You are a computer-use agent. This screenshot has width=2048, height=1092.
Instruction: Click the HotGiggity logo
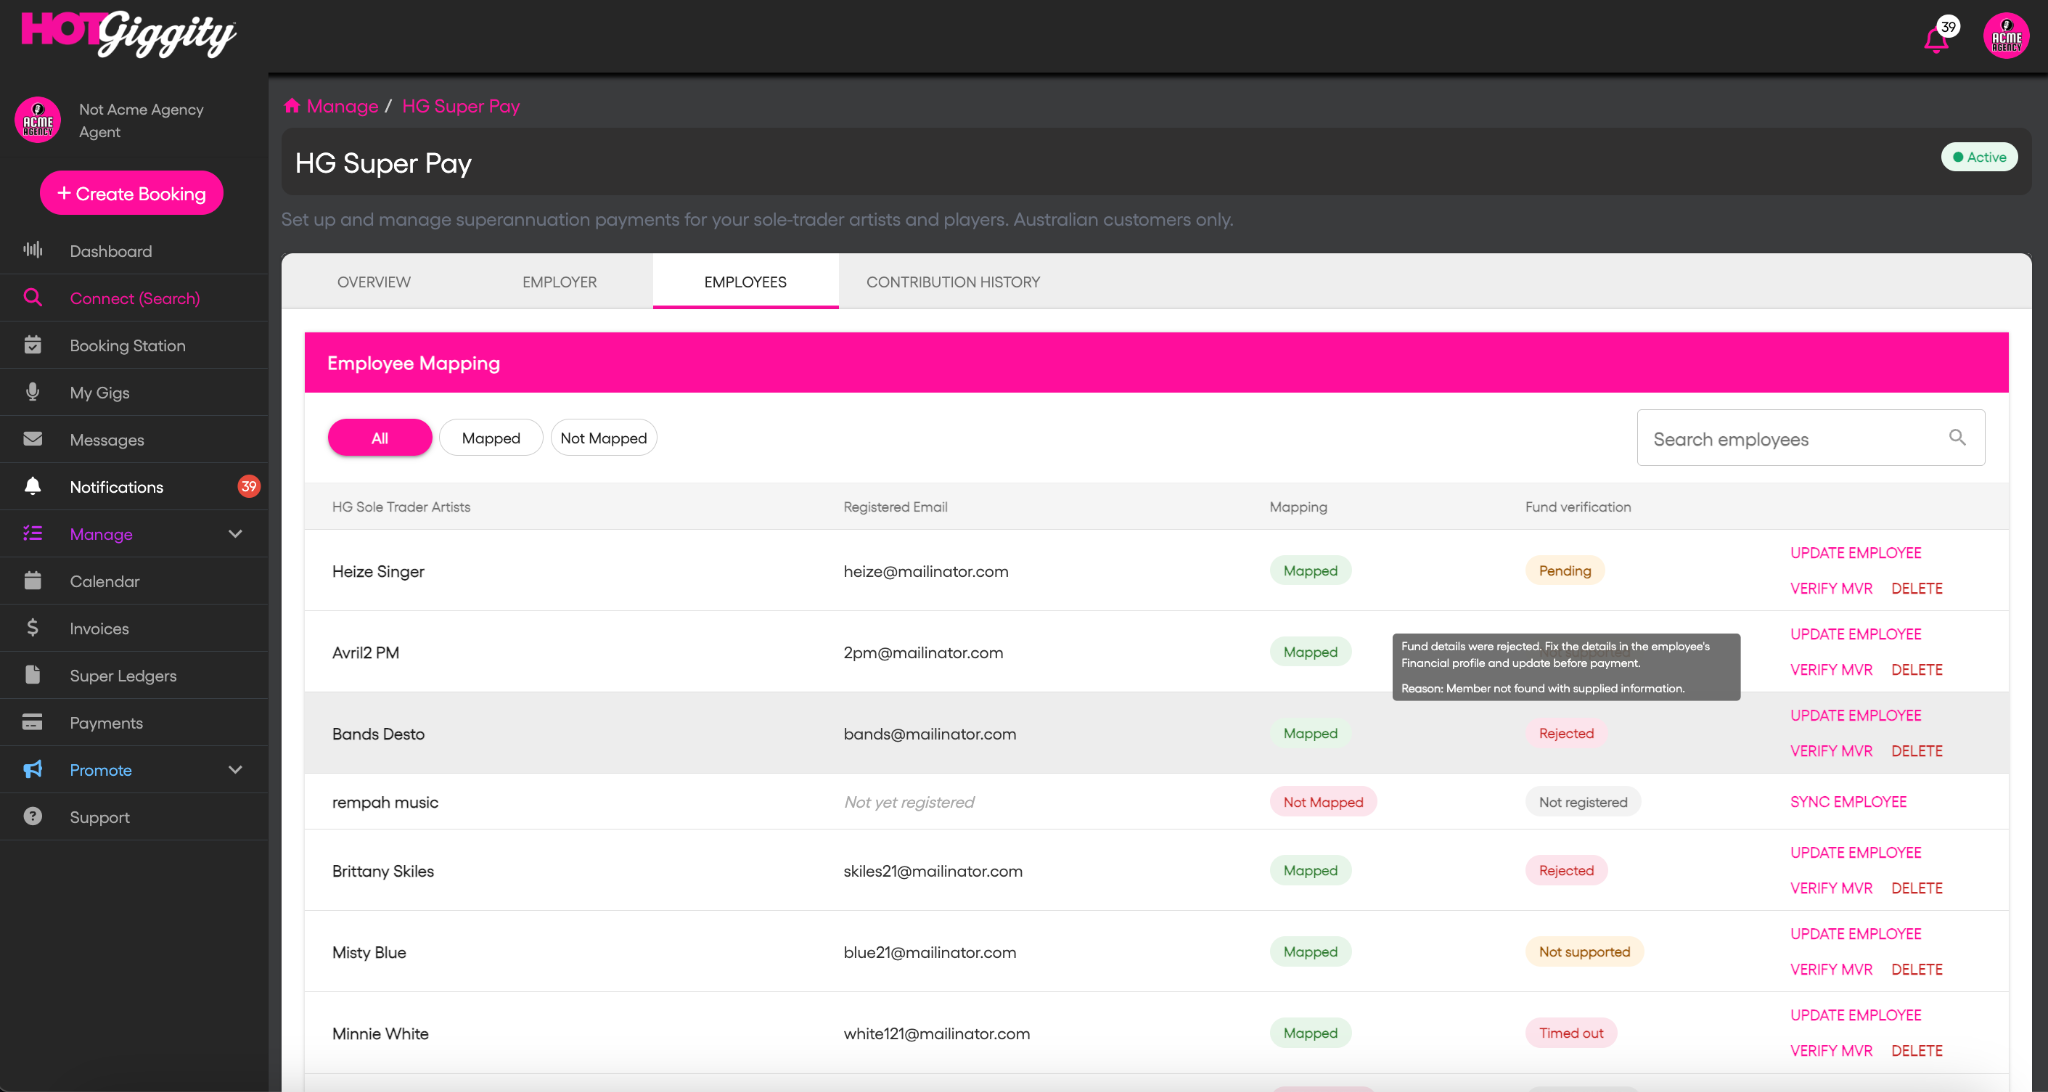click(128, 34)
